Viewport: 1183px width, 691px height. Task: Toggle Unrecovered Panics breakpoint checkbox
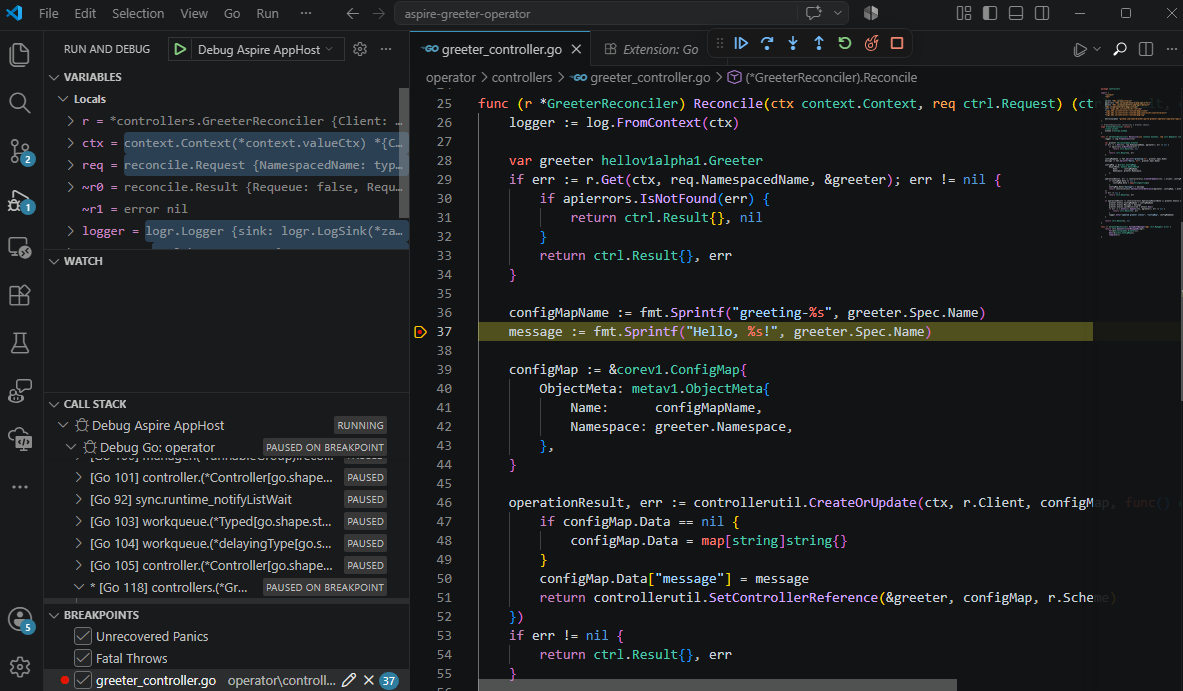83,637
